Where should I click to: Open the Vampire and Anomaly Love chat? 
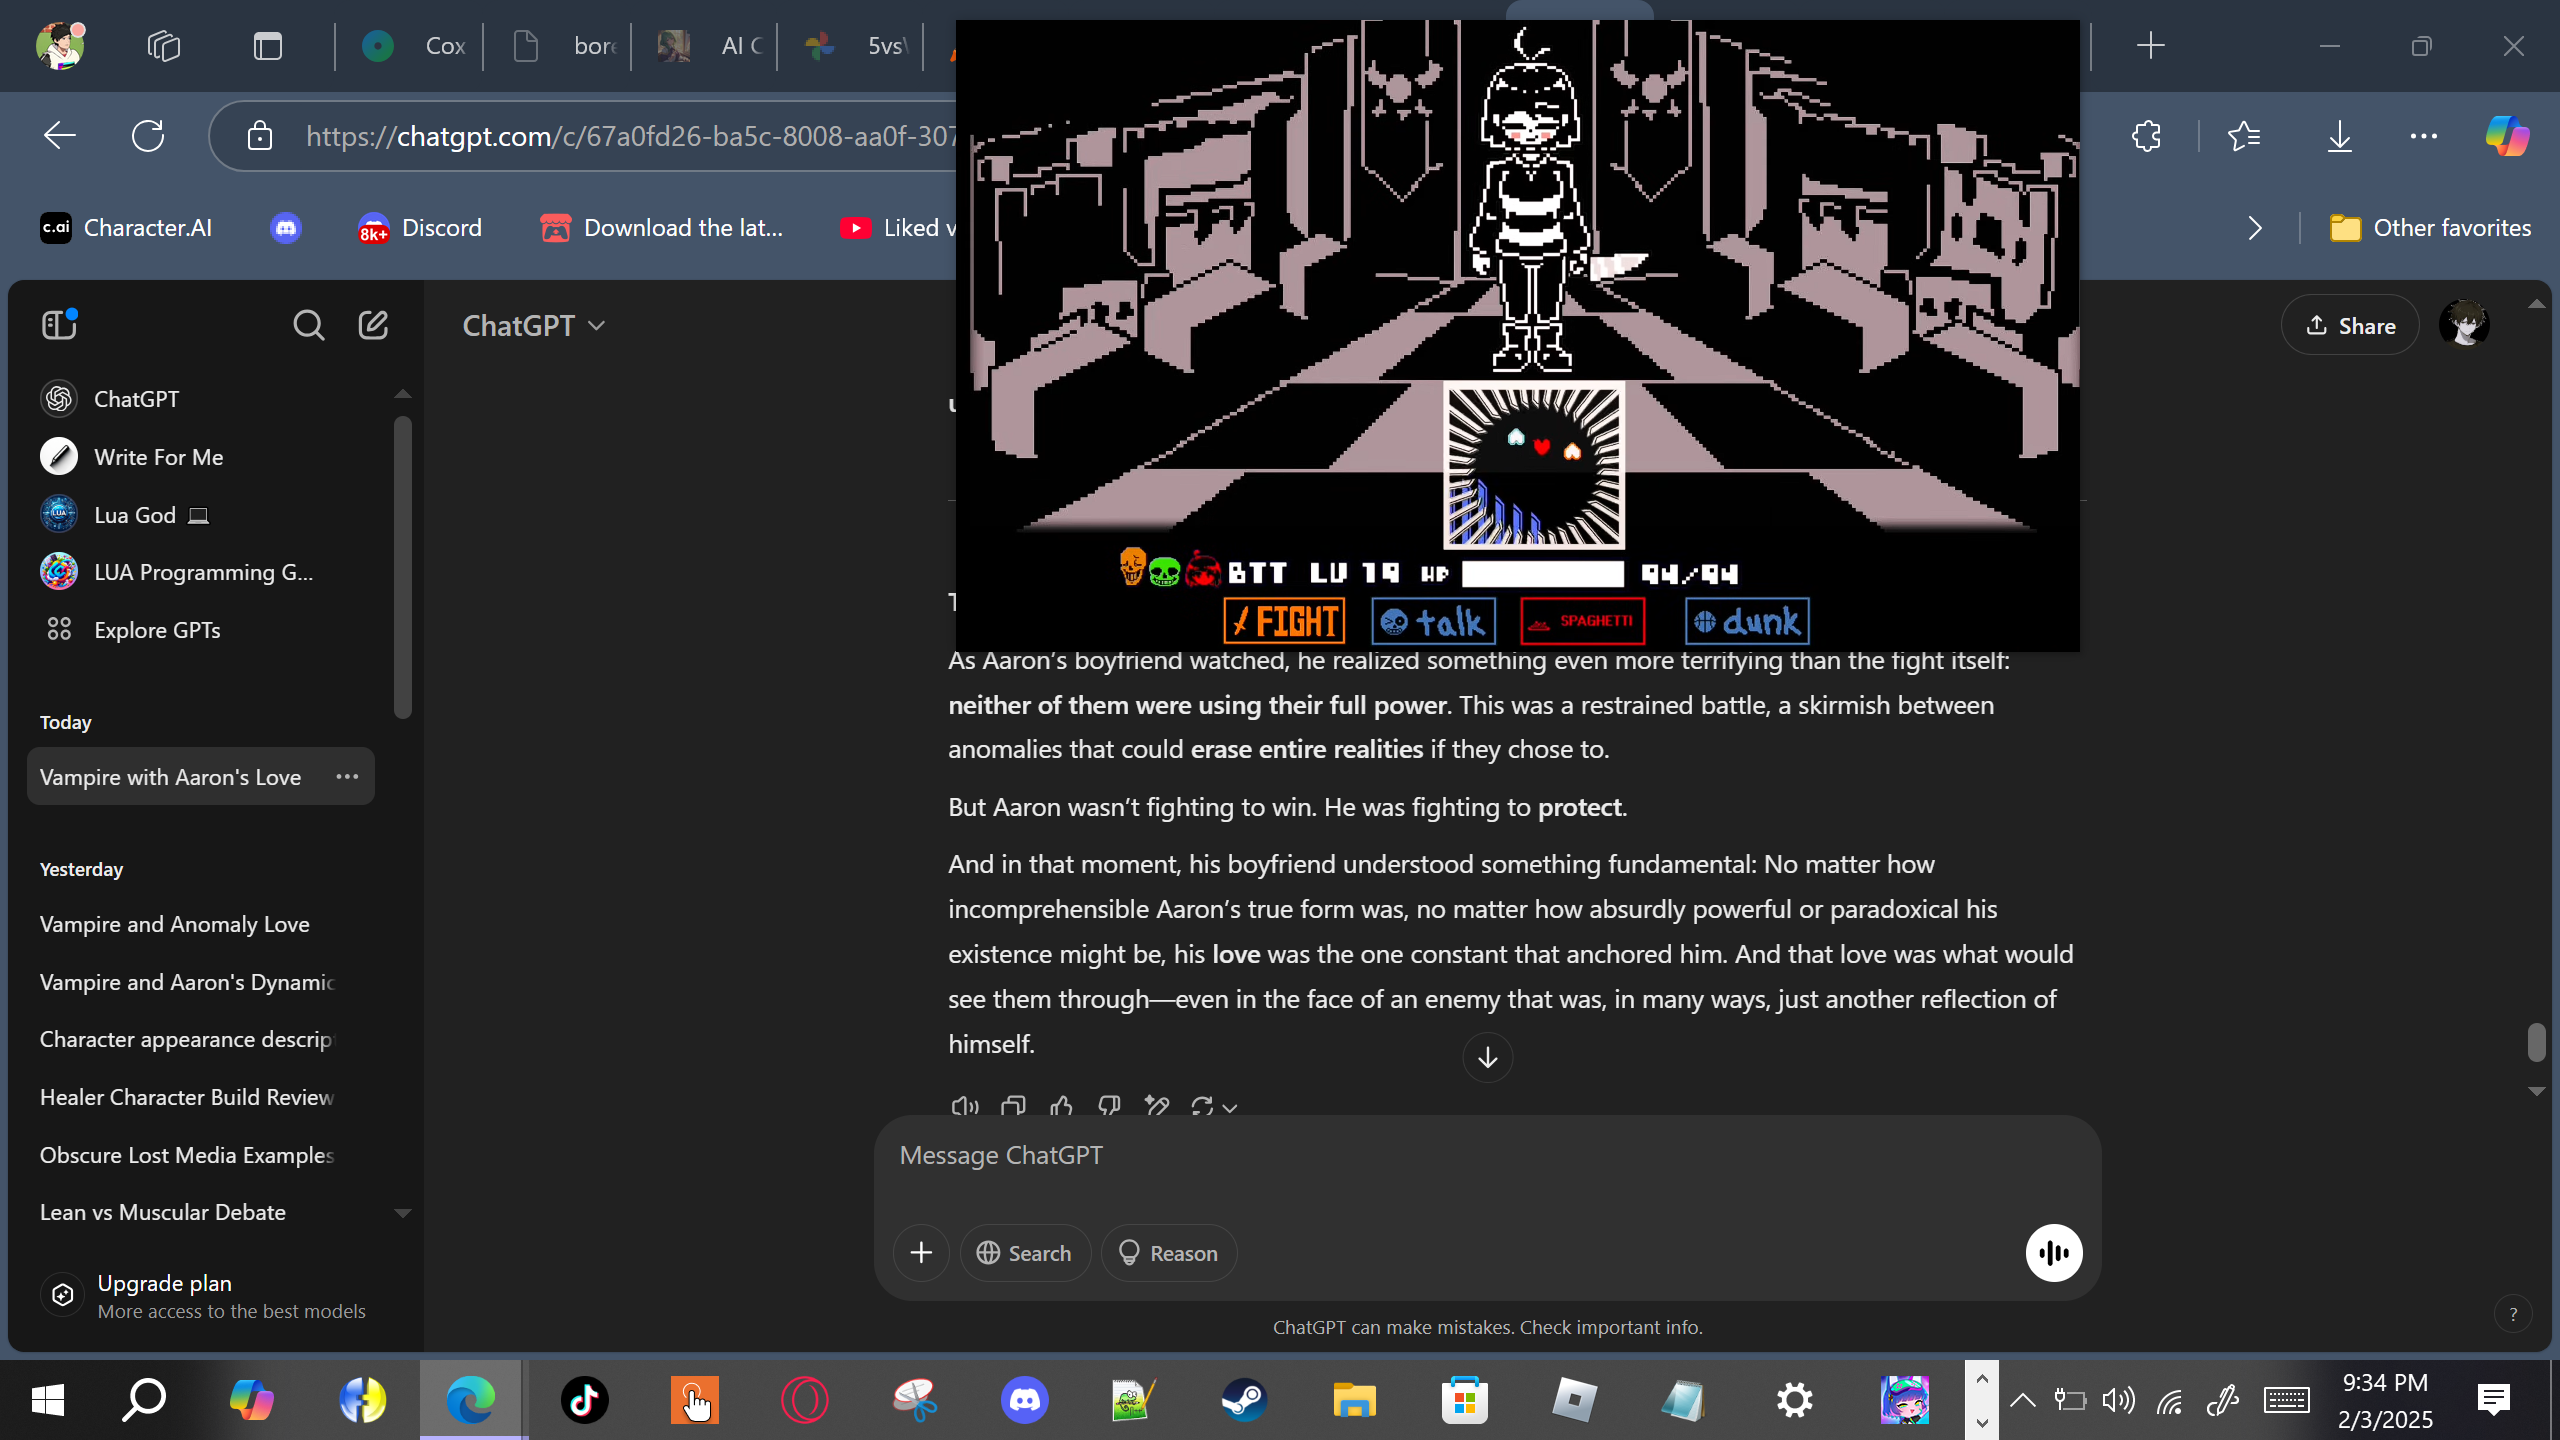[200, 924]
